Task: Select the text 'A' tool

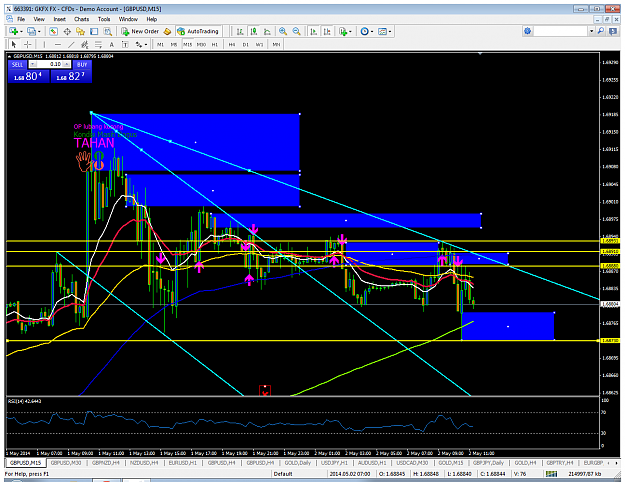Action: (x=112, y=44)
